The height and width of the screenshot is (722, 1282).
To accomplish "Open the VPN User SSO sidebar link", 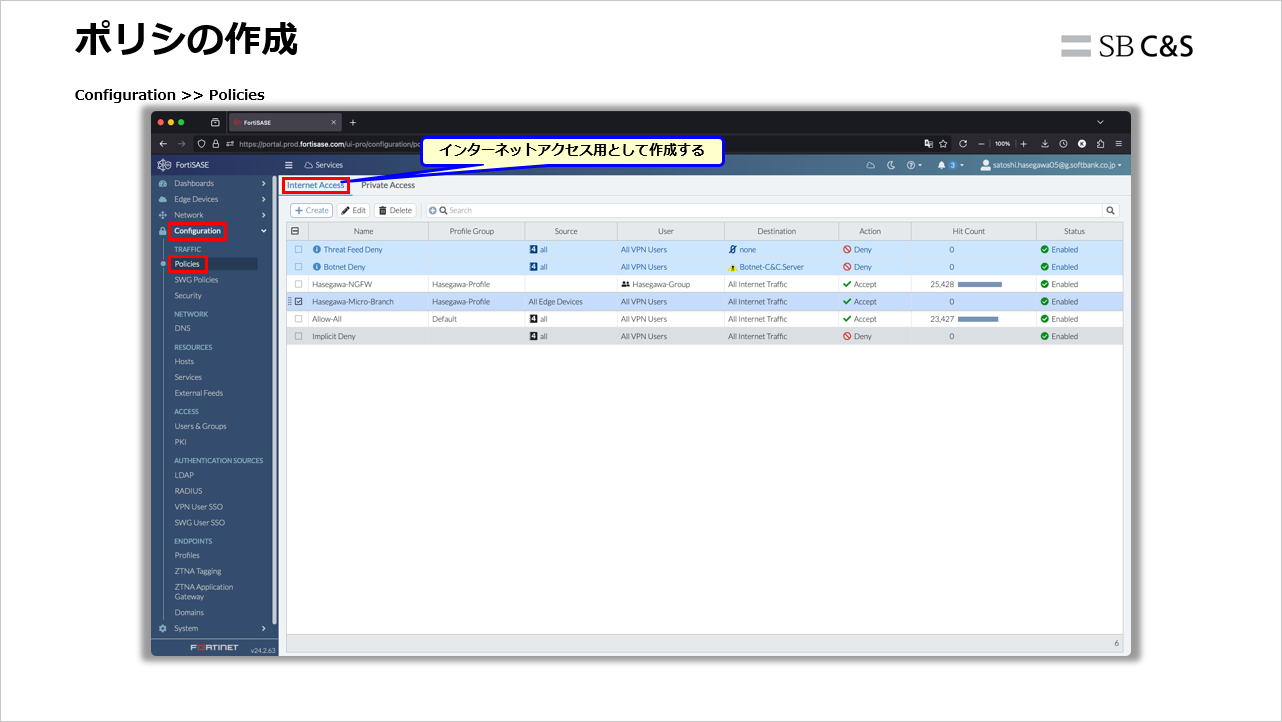I will (x=199, y=507).
